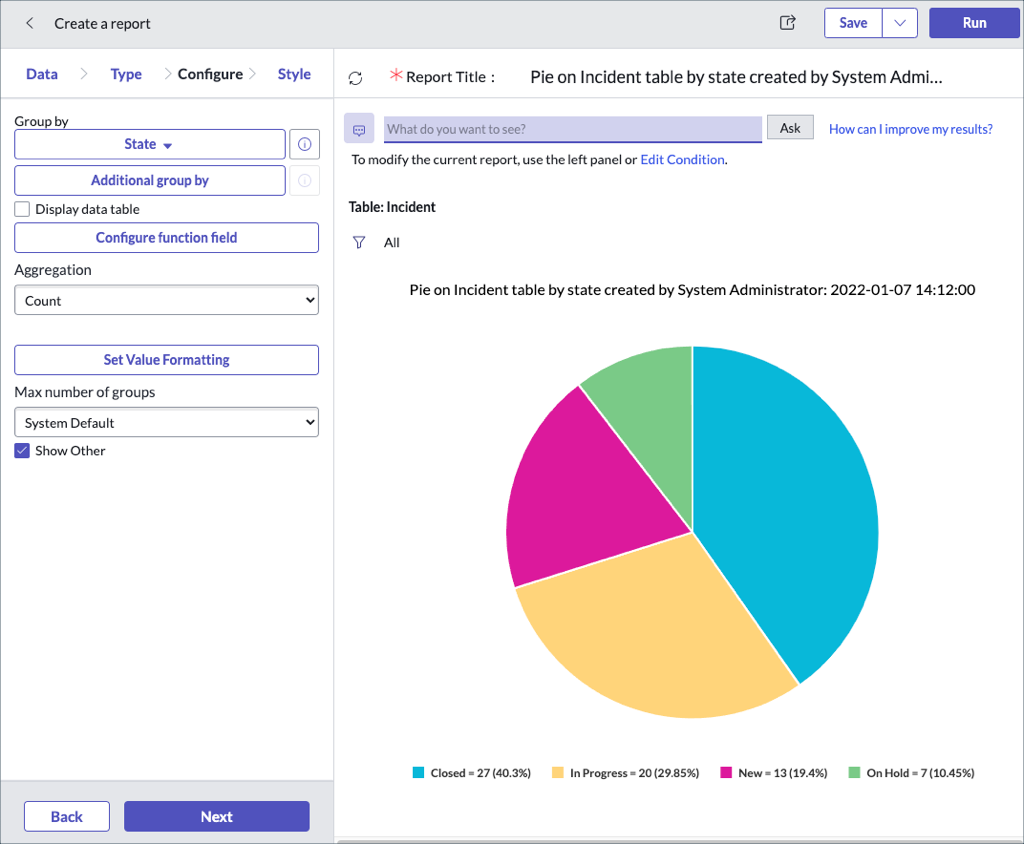Go to the Data tab
This screenshot has width=1024, height=844.
click(x=42, y=74)
